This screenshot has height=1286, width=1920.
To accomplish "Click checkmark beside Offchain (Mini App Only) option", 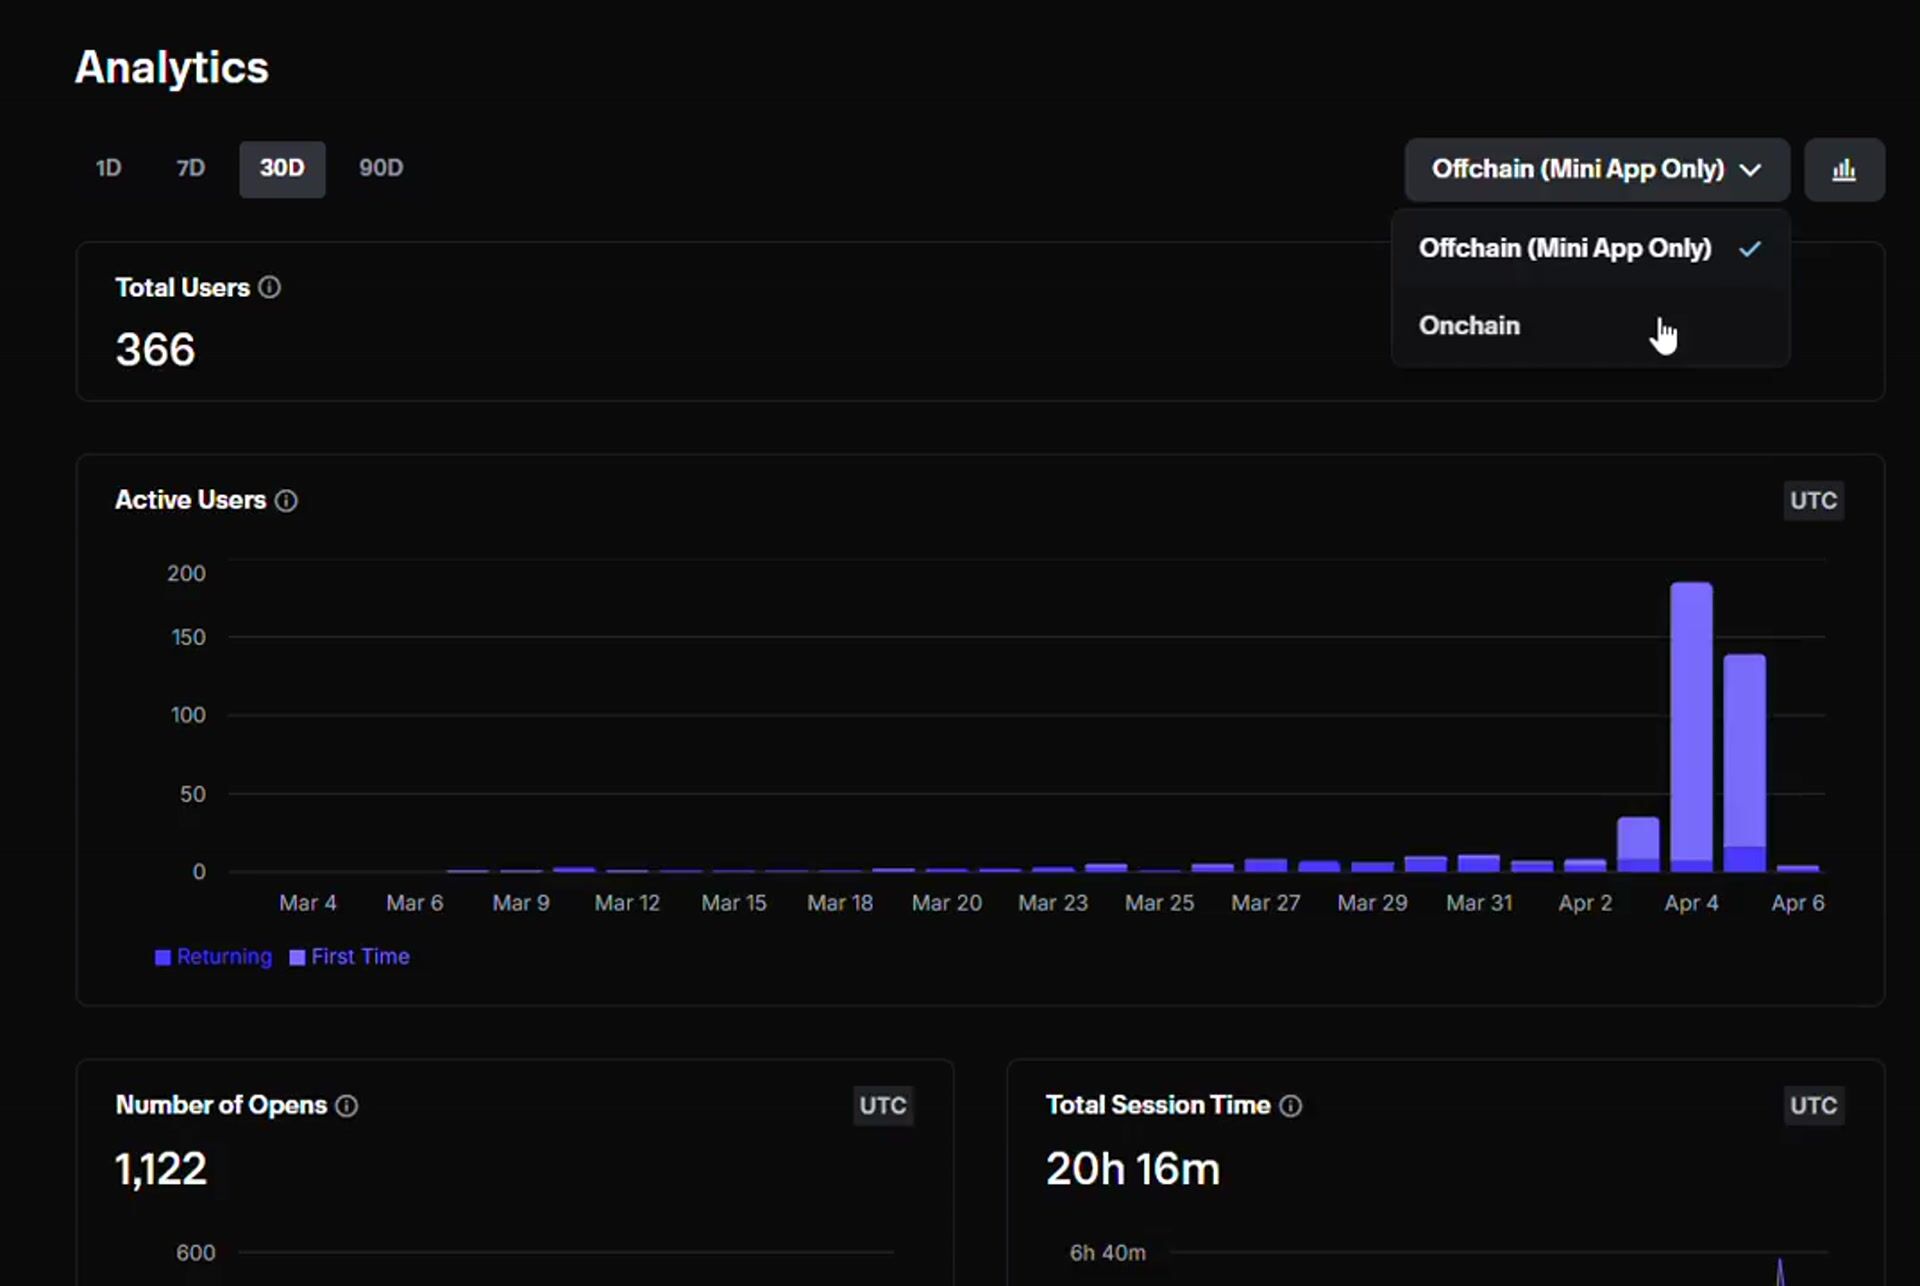I will point(1749,249).
